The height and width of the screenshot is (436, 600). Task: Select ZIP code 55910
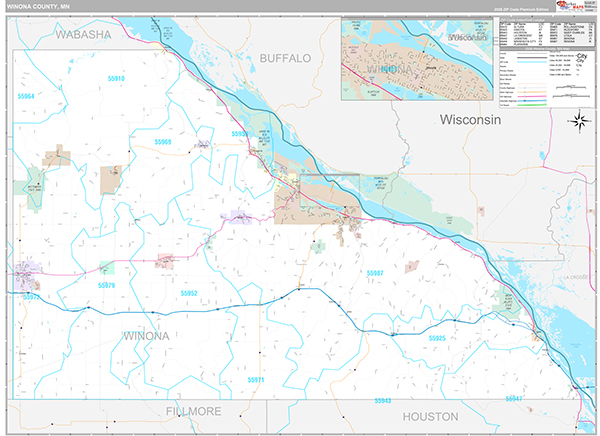tap(116, 78)
